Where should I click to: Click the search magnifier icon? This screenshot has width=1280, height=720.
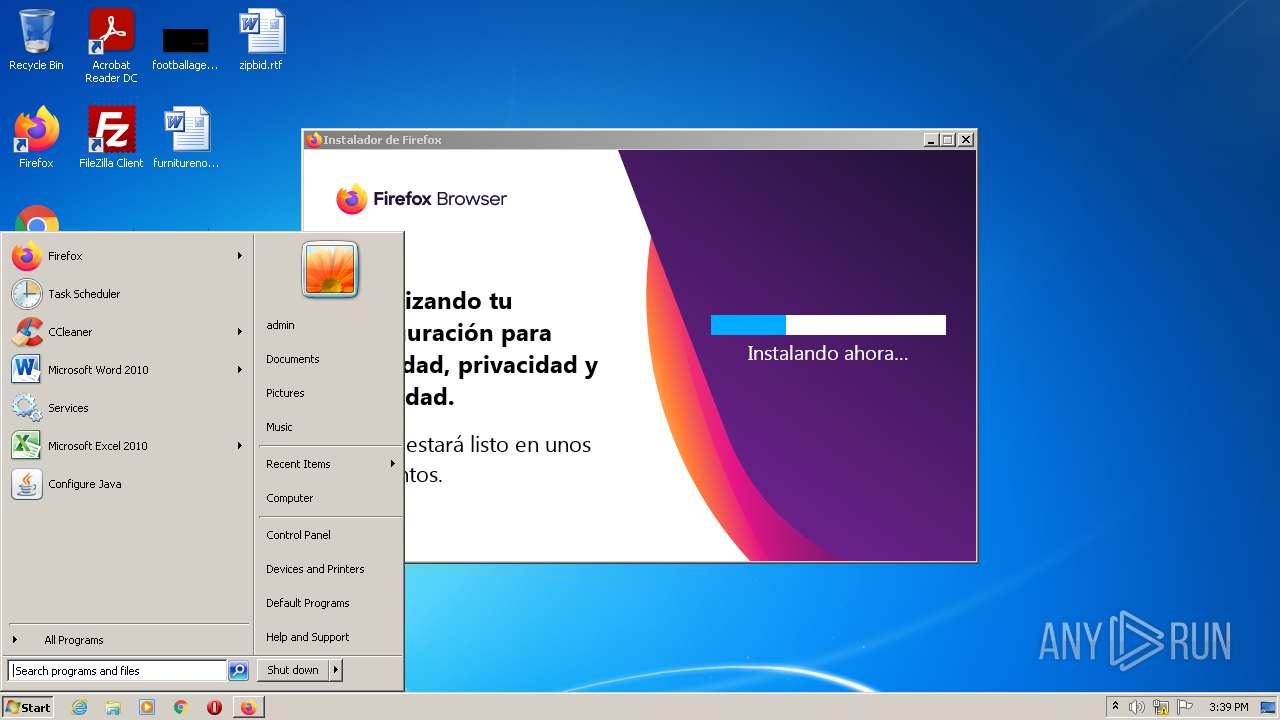click(x=238, y=671)
